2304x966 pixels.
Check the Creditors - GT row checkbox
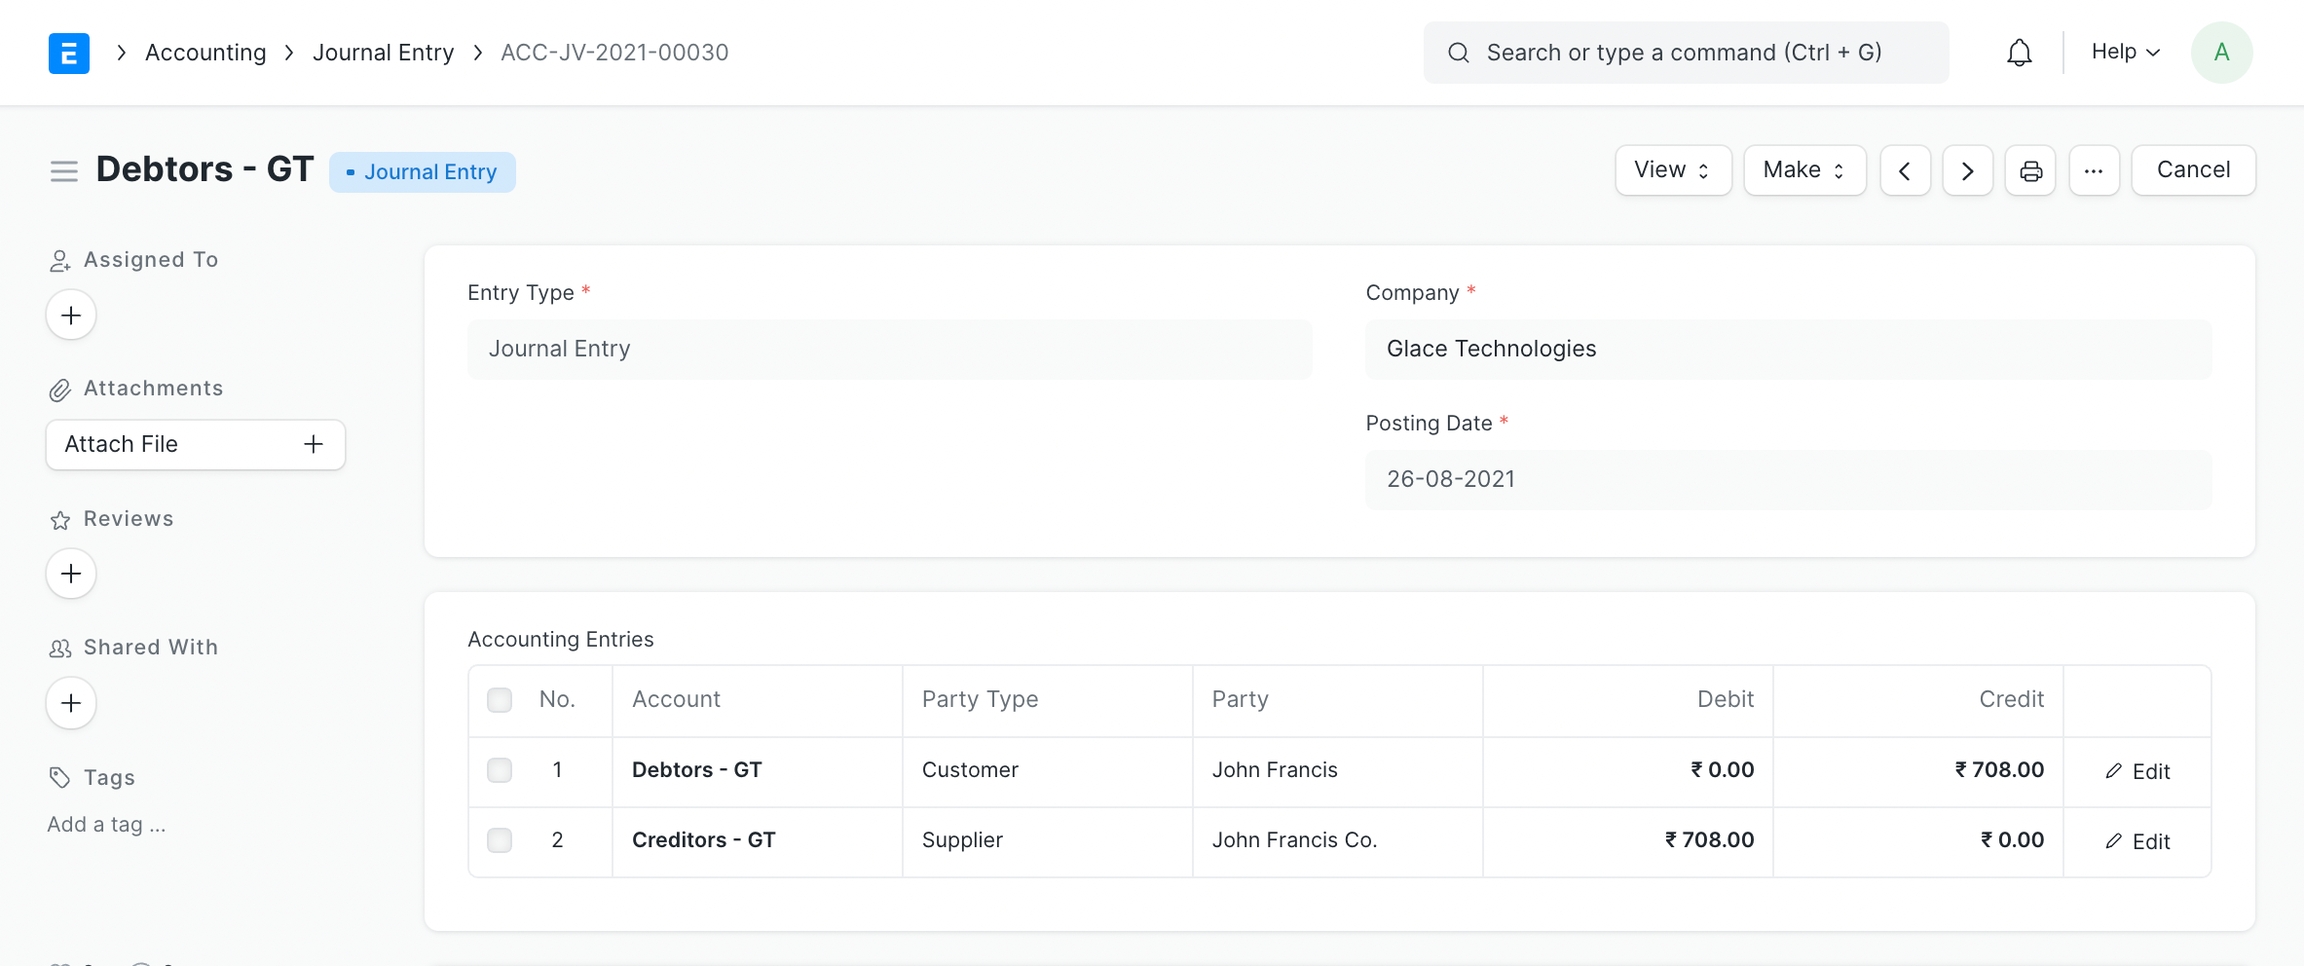pos(499,840)
